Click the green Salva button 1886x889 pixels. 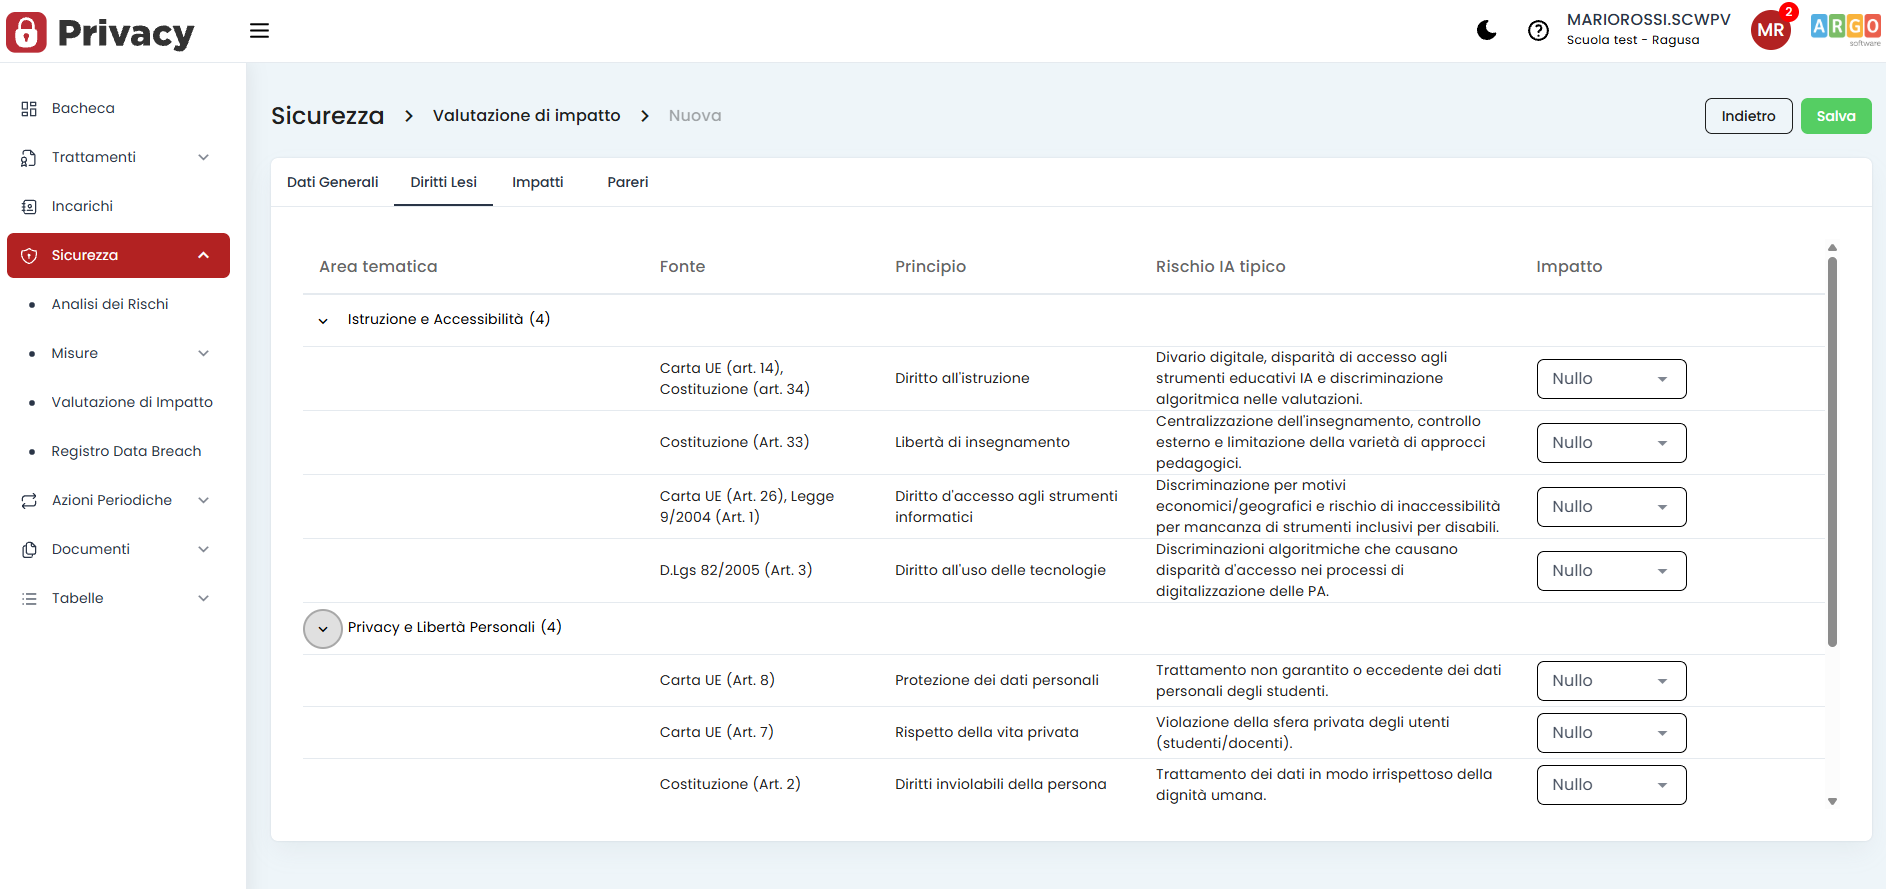click(x=1835, y=116)
